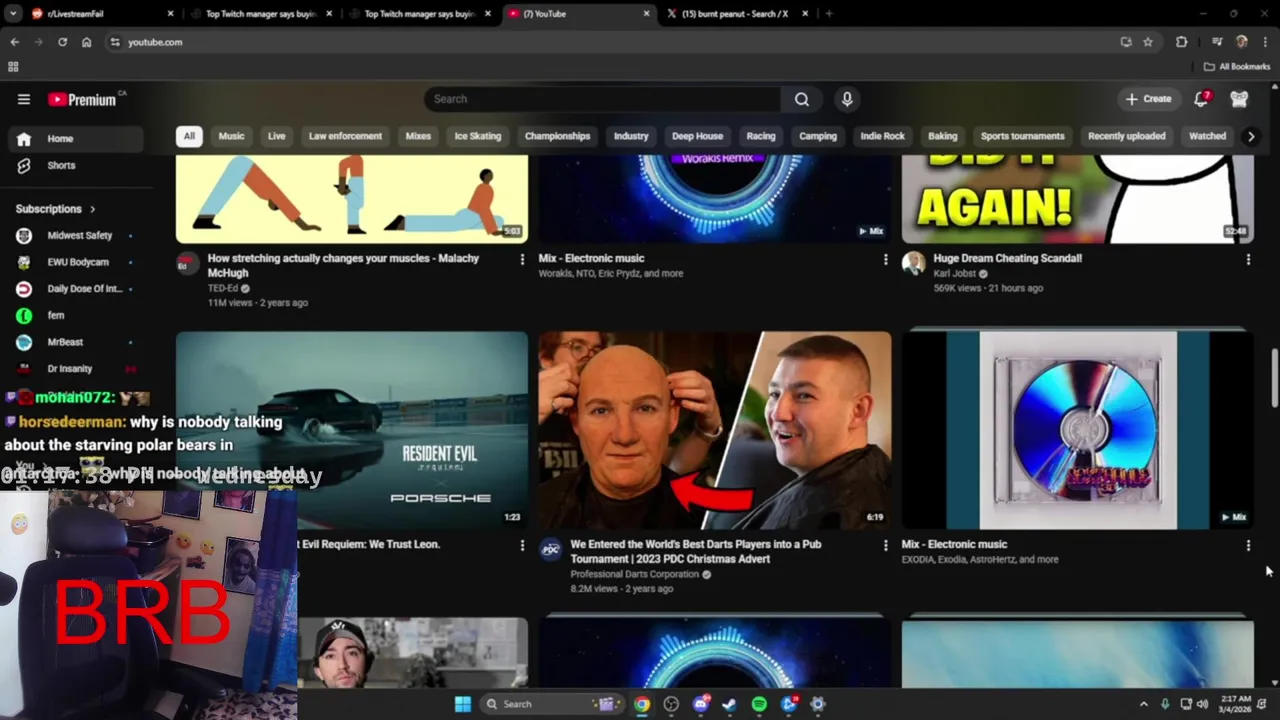
Task: Start voice search with microphone icon
Action: (x=847, y=99)
